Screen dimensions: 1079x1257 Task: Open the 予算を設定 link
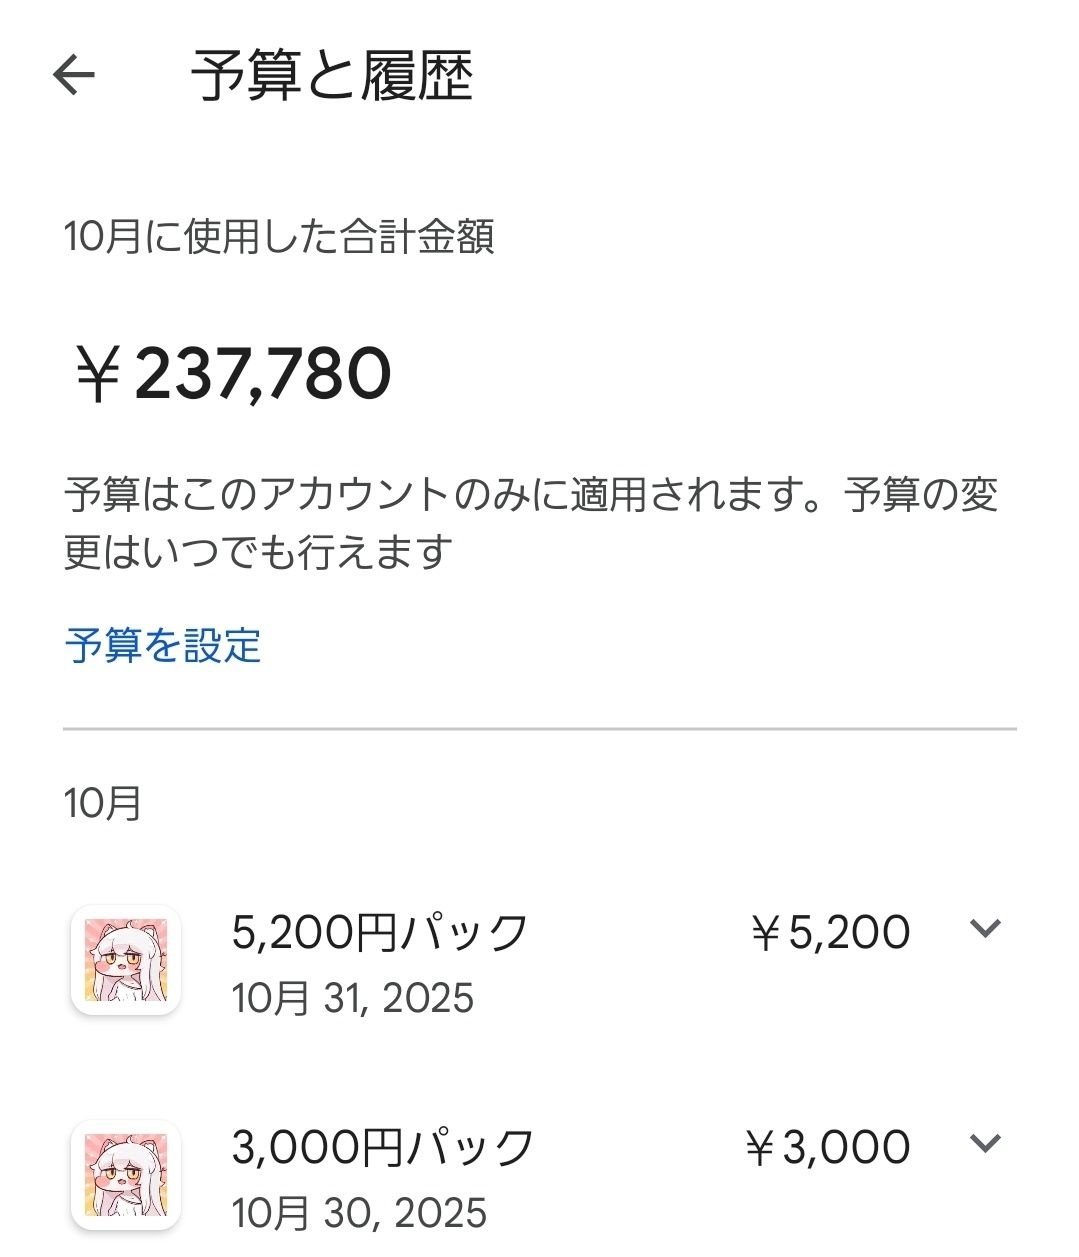coord(163,646)
